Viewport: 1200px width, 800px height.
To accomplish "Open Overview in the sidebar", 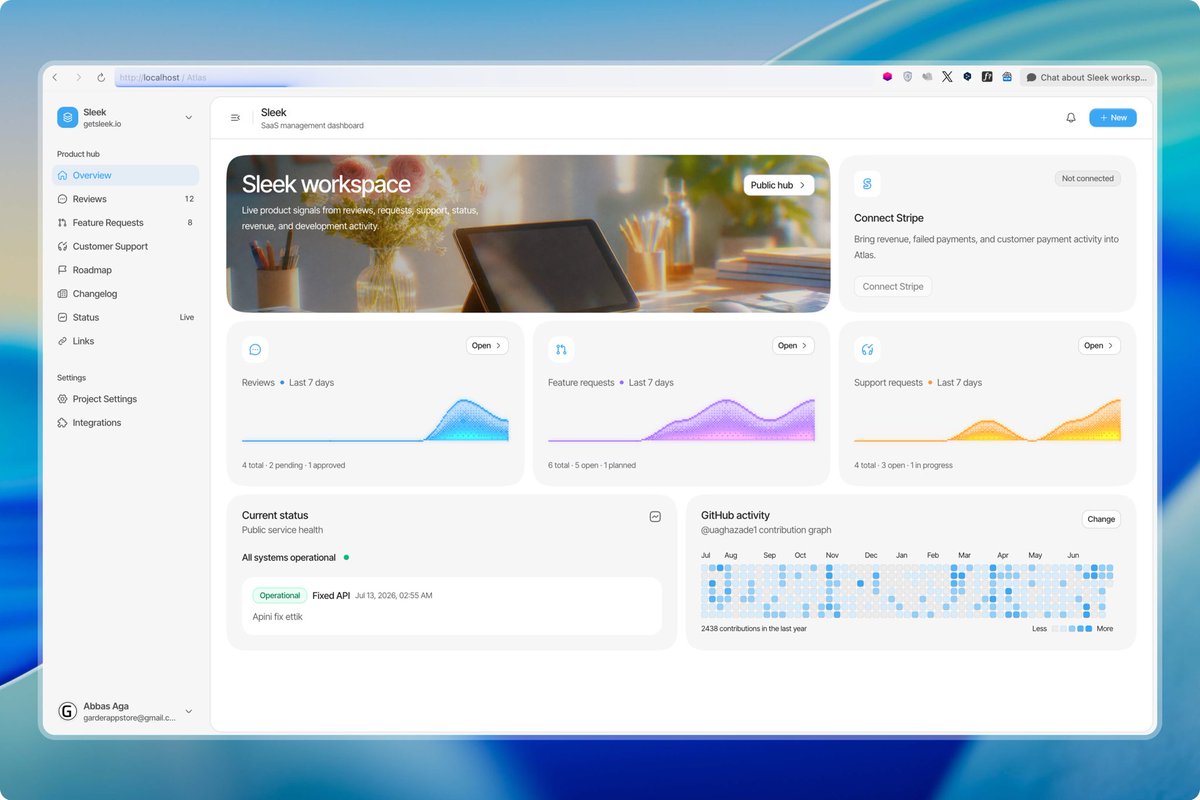I will click(126, 175).
